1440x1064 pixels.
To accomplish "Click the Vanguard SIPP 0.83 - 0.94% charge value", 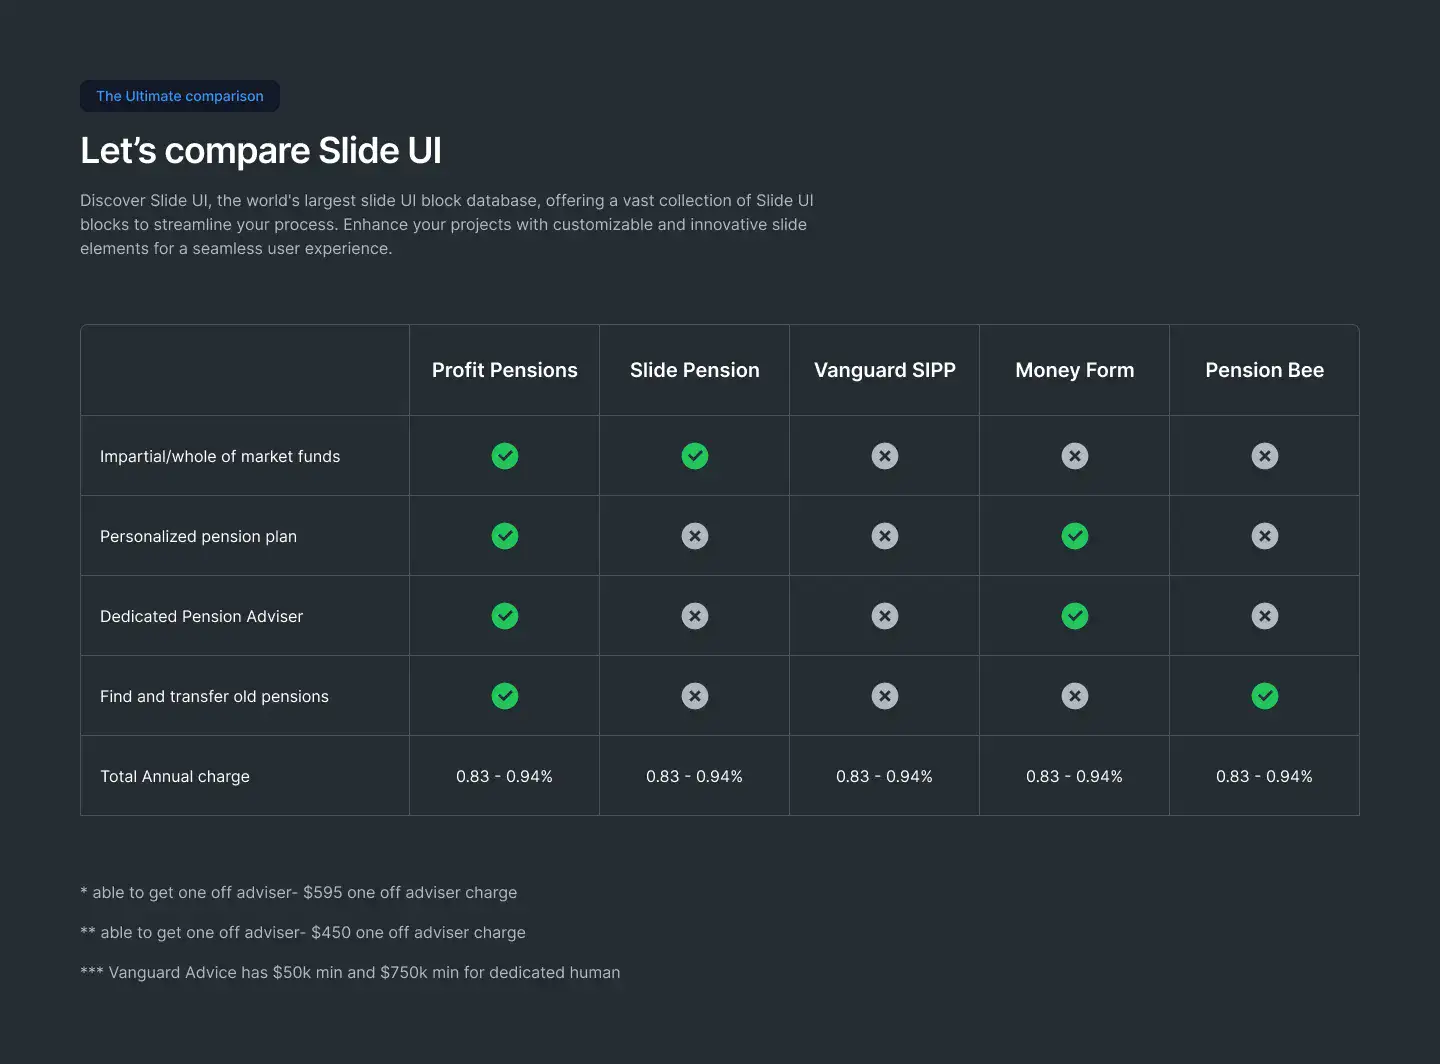I will (x=885, y=776).
